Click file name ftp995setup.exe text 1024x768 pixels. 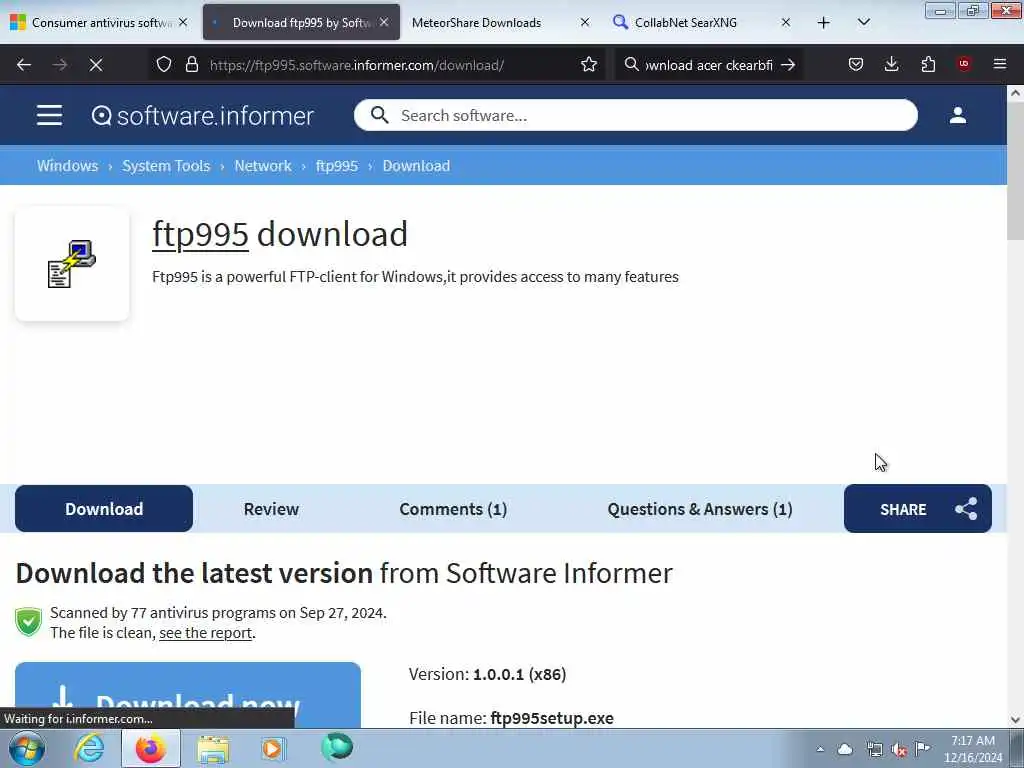[x=552, y=718]
